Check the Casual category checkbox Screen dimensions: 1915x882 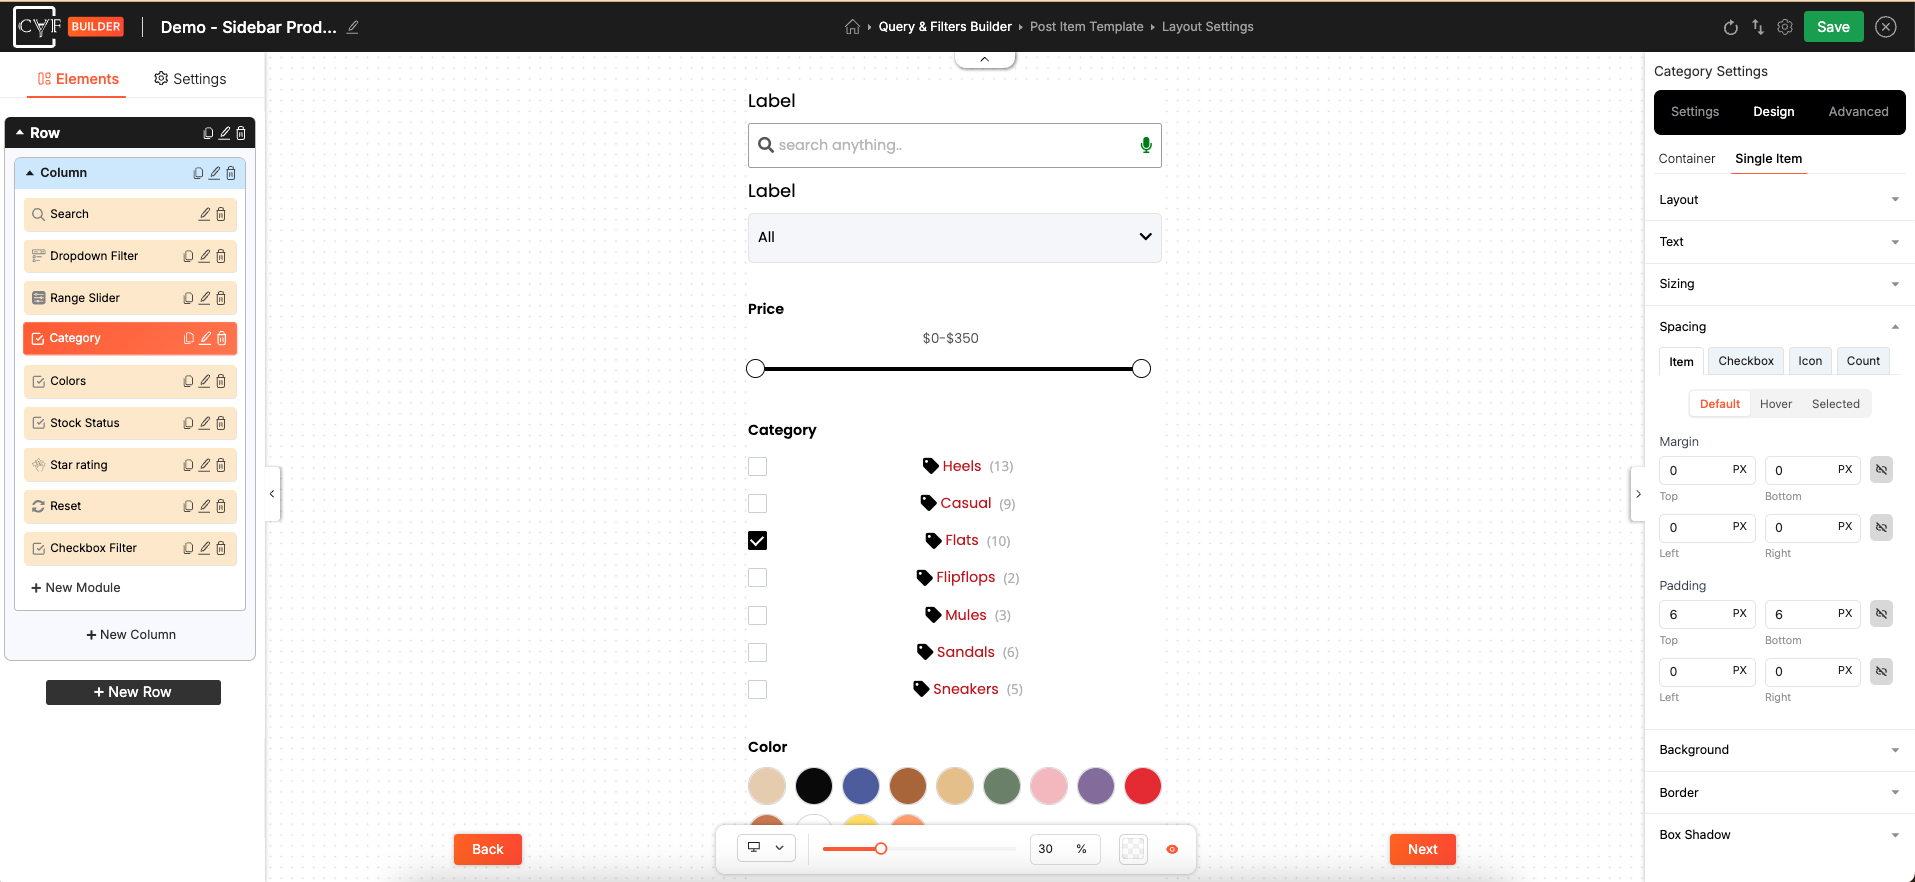point(758,503)
